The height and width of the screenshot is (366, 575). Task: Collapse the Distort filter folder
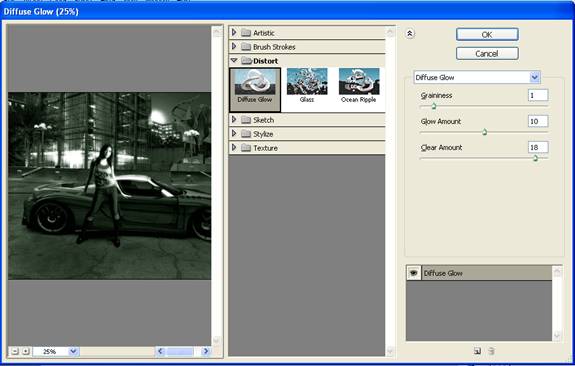click(x=234, y=61)
